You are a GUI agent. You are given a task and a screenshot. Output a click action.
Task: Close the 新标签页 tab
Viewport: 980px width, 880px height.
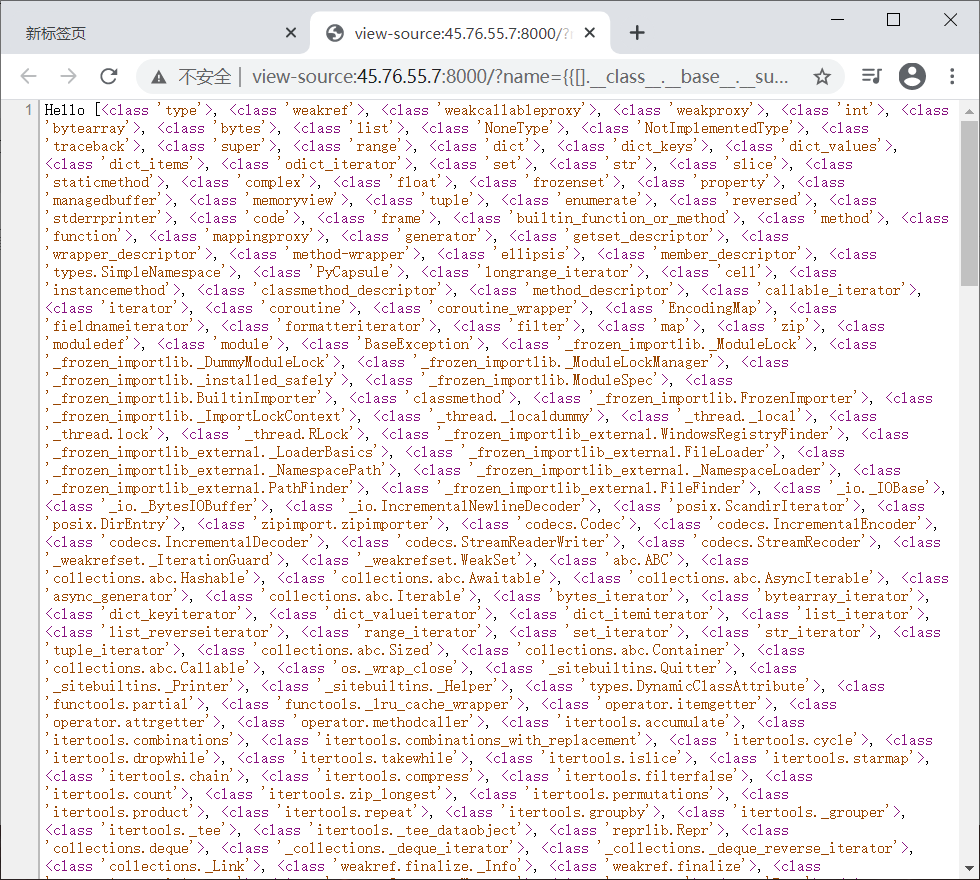pos(291,32)
